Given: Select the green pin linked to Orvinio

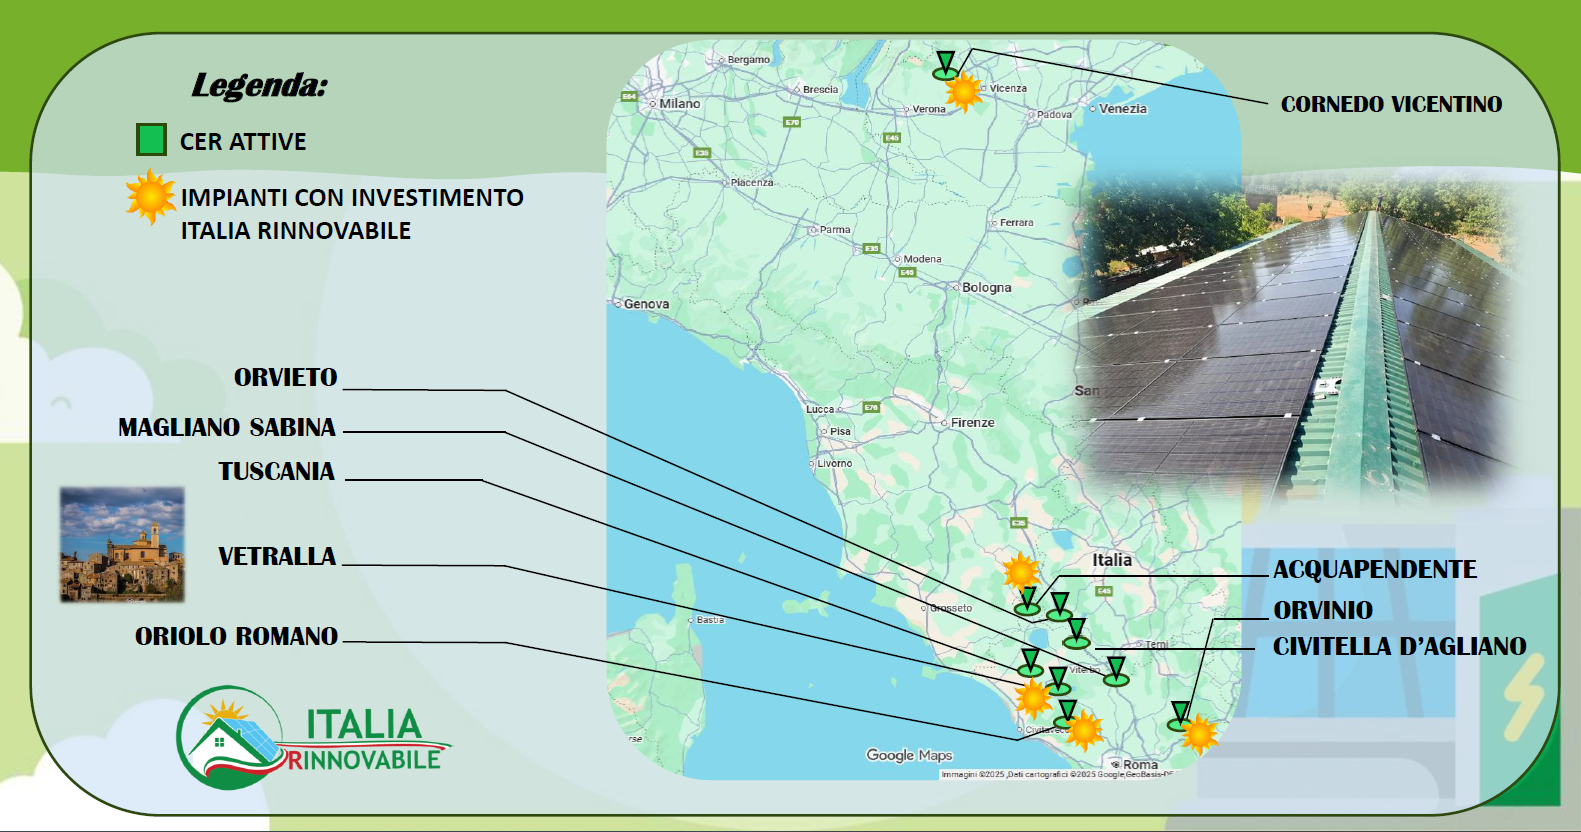Looking at the screenshot, I should coord(1180,717).
